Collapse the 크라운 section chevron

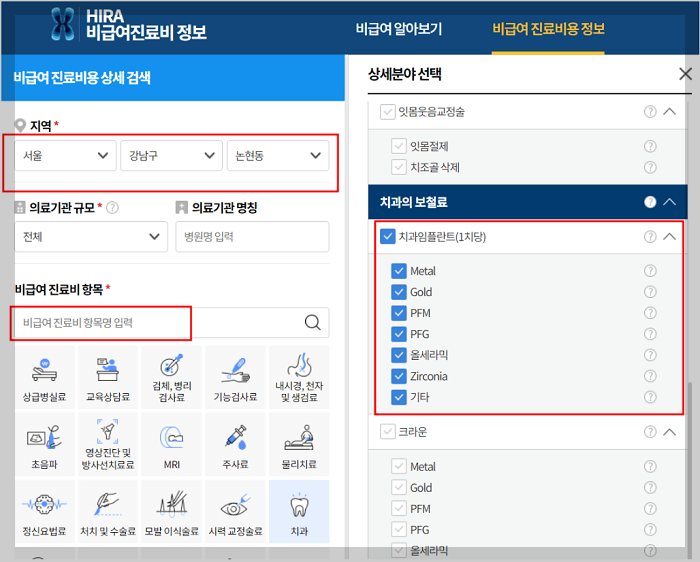[669, 432]
